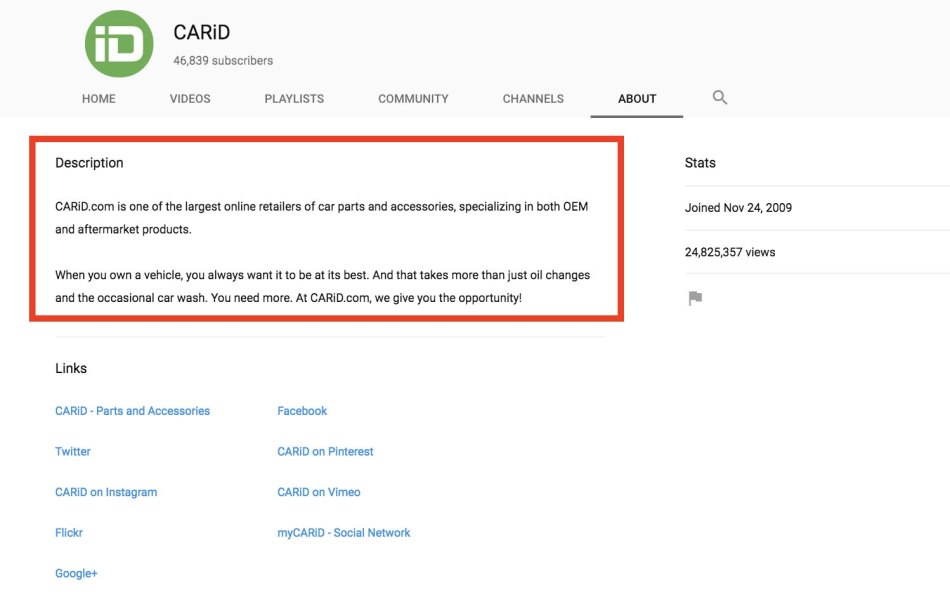
Task: Go to the Playlists tab
Action: [x=294, y=99]
